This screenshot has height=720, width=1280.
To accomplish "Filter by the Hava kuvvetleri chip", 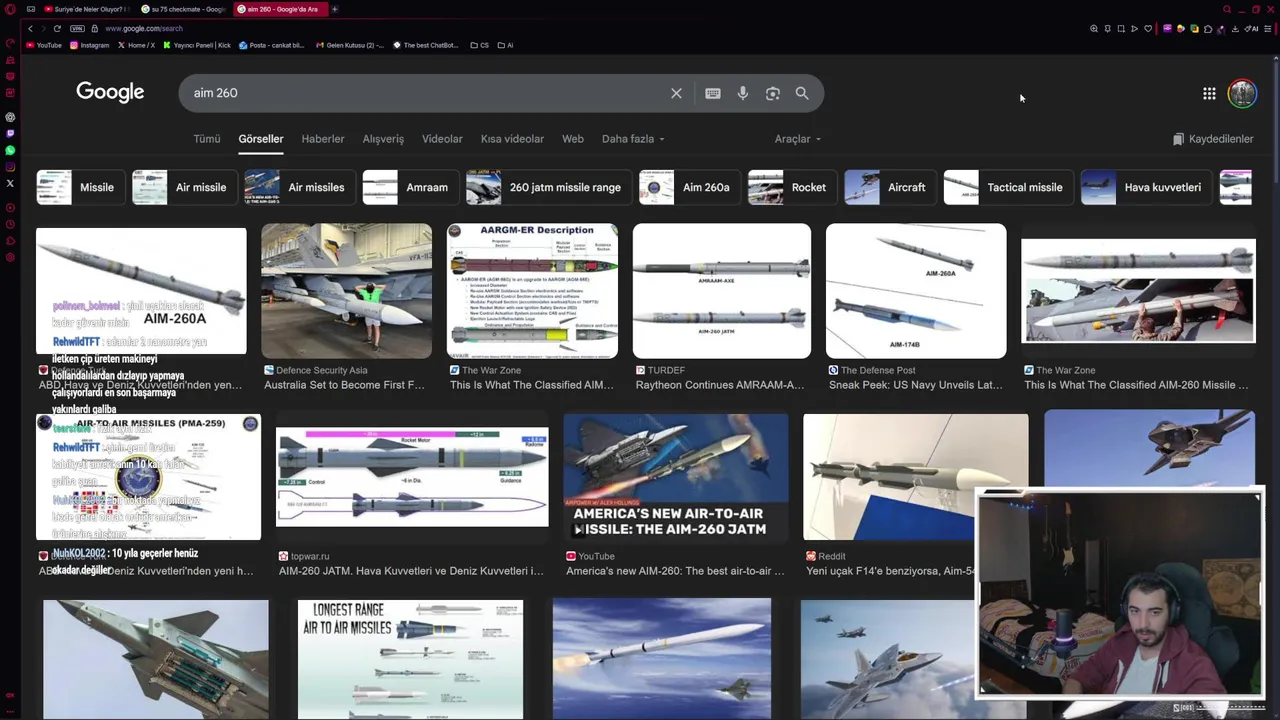I will (1145, 187).
